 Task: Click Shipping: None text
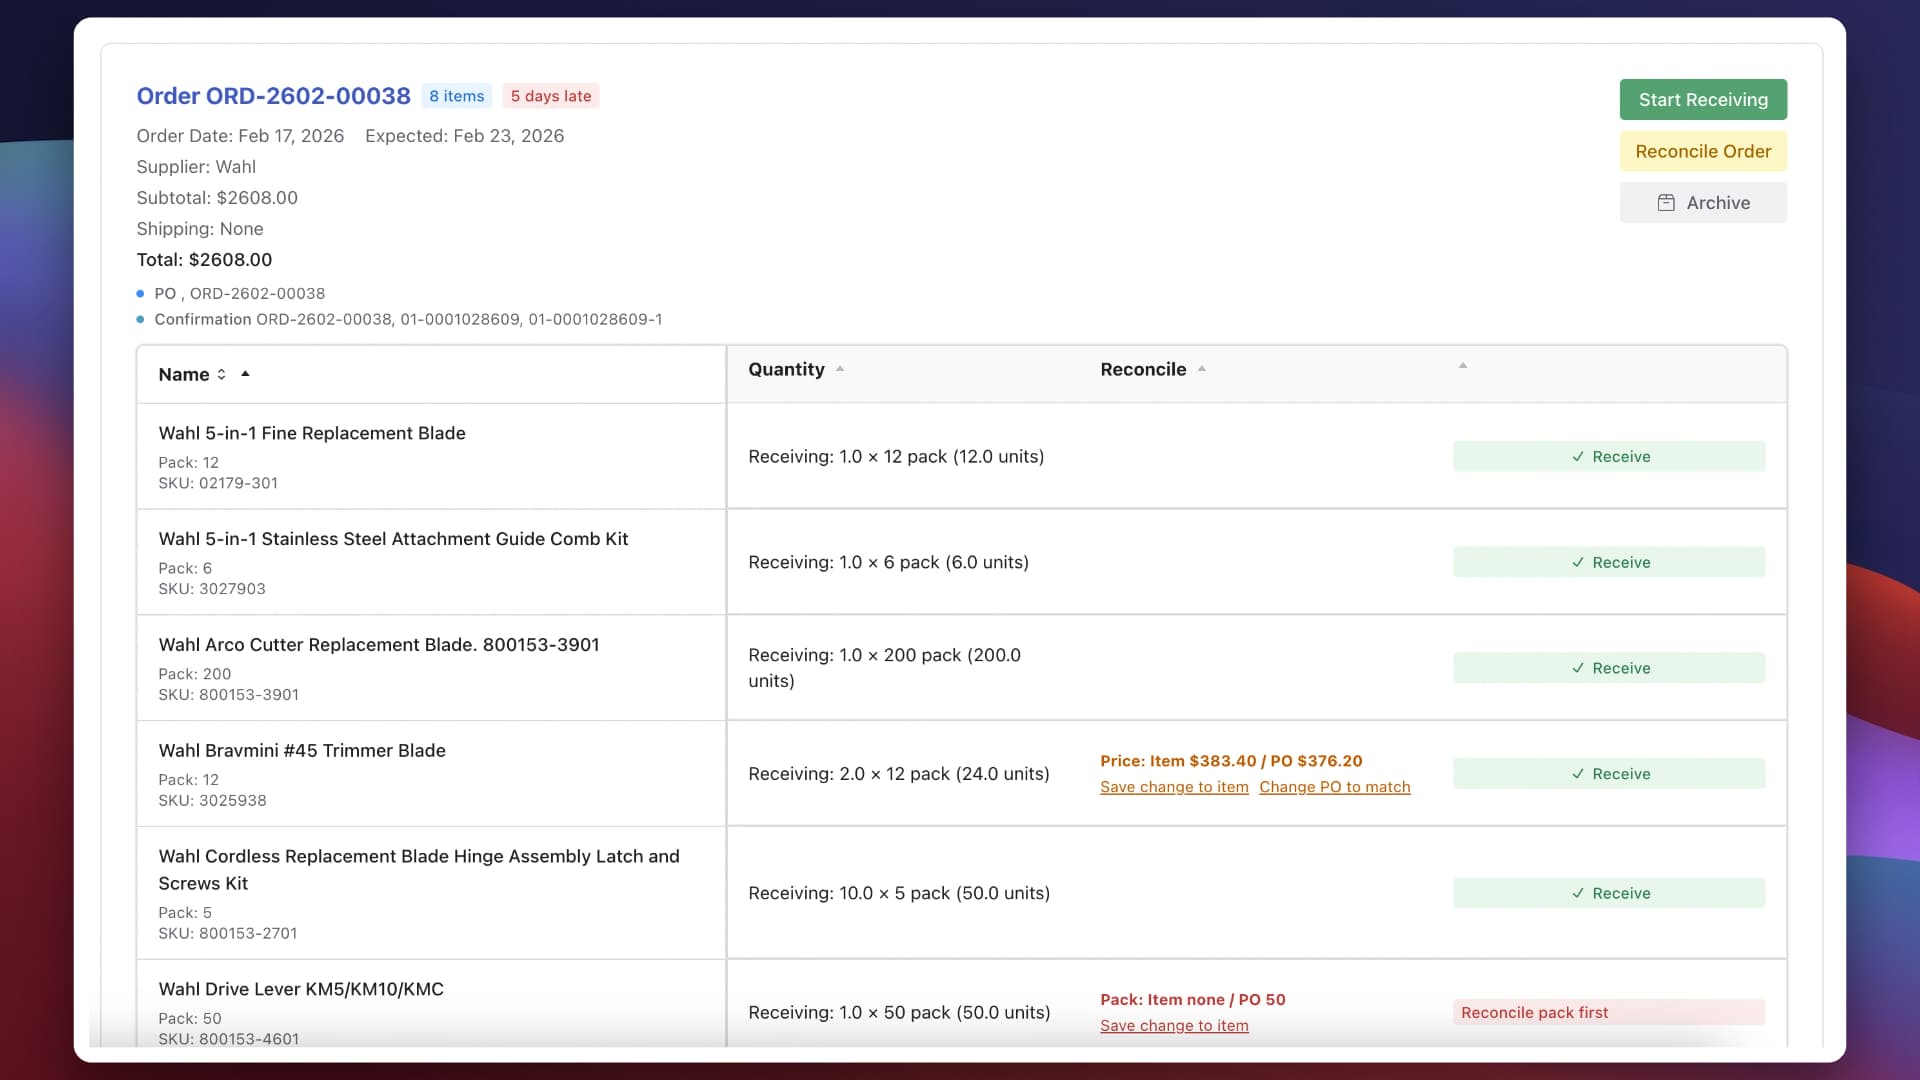[200, 229]
